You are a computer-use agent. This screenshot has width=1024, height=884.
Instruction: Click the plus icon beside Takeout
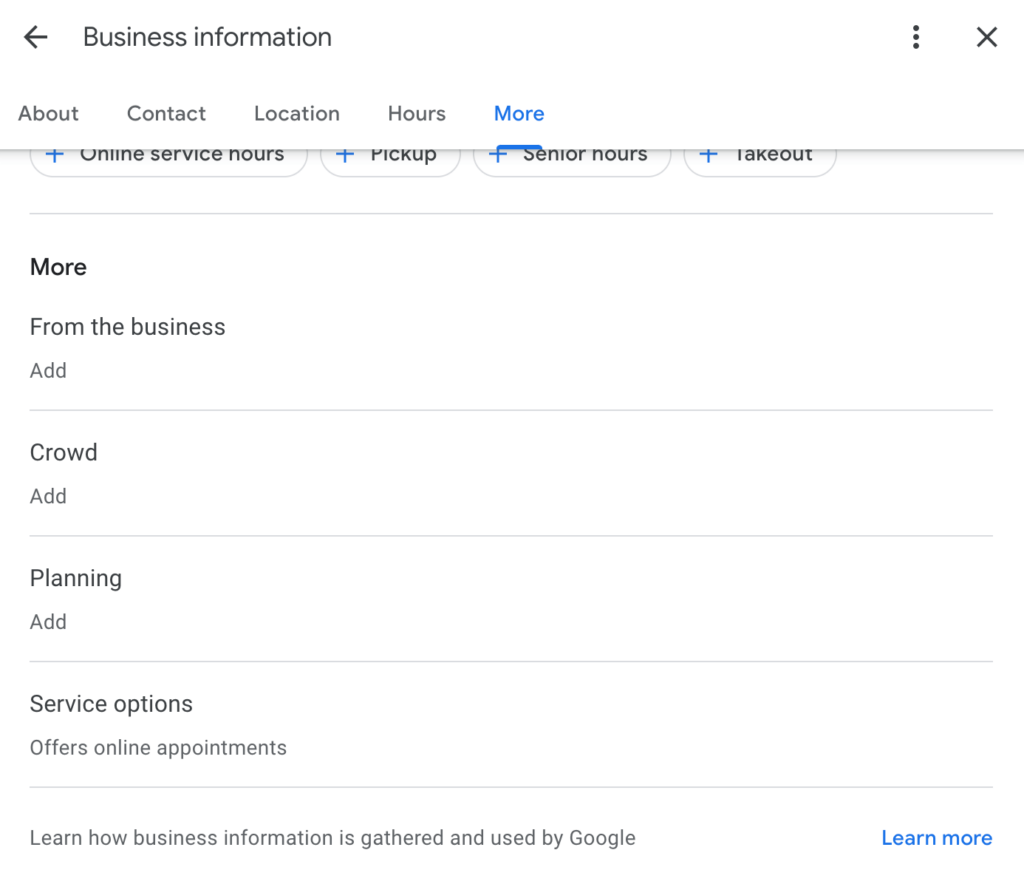click(709, 156)
